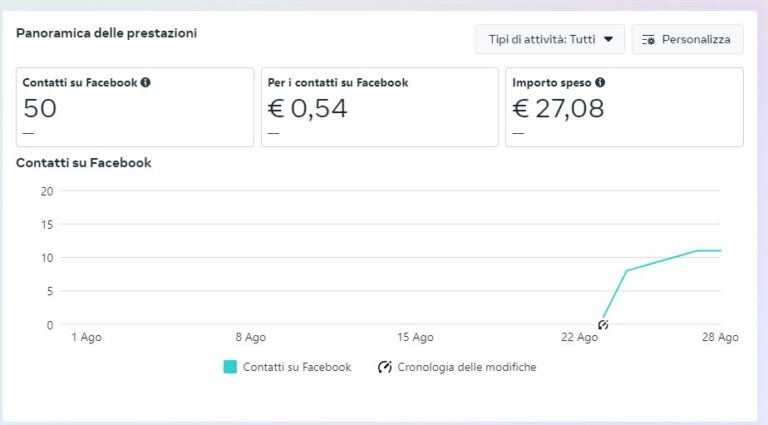Click the 28 Ago axis label
The width and height of the screenshot is (768, 425).
720,337
